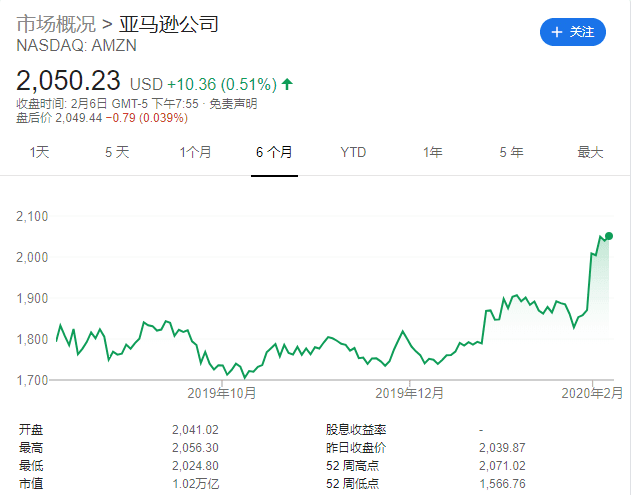Open the 免责声明 disclaimer link
Image resolution: width=632 pixels, height=495 pixels.
233,104
